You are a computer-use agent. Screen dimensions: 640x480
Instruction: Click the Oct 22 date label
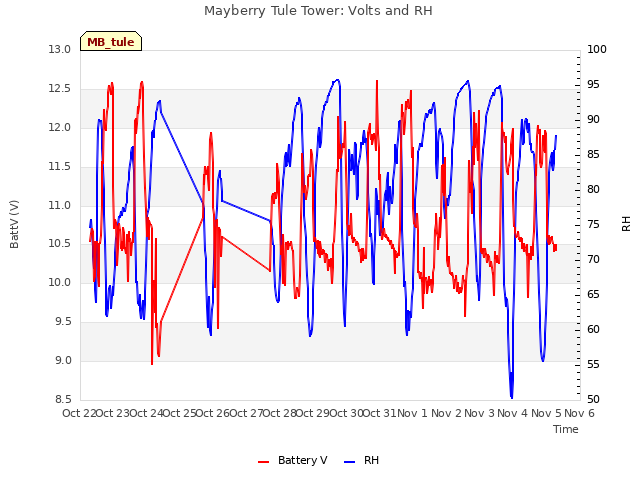(x=79, y=413)
